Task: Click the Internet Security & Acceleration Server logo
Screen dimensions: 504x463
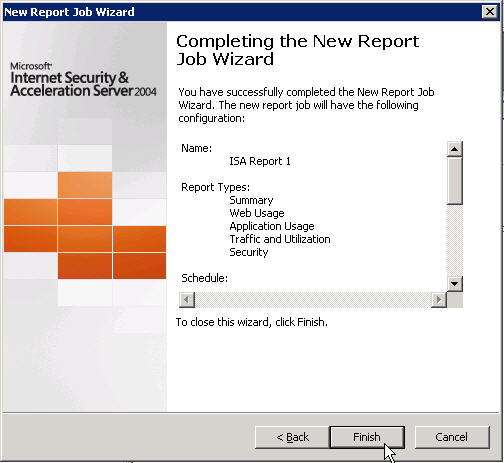Action: pyautogui.click(x=83, y=80)
